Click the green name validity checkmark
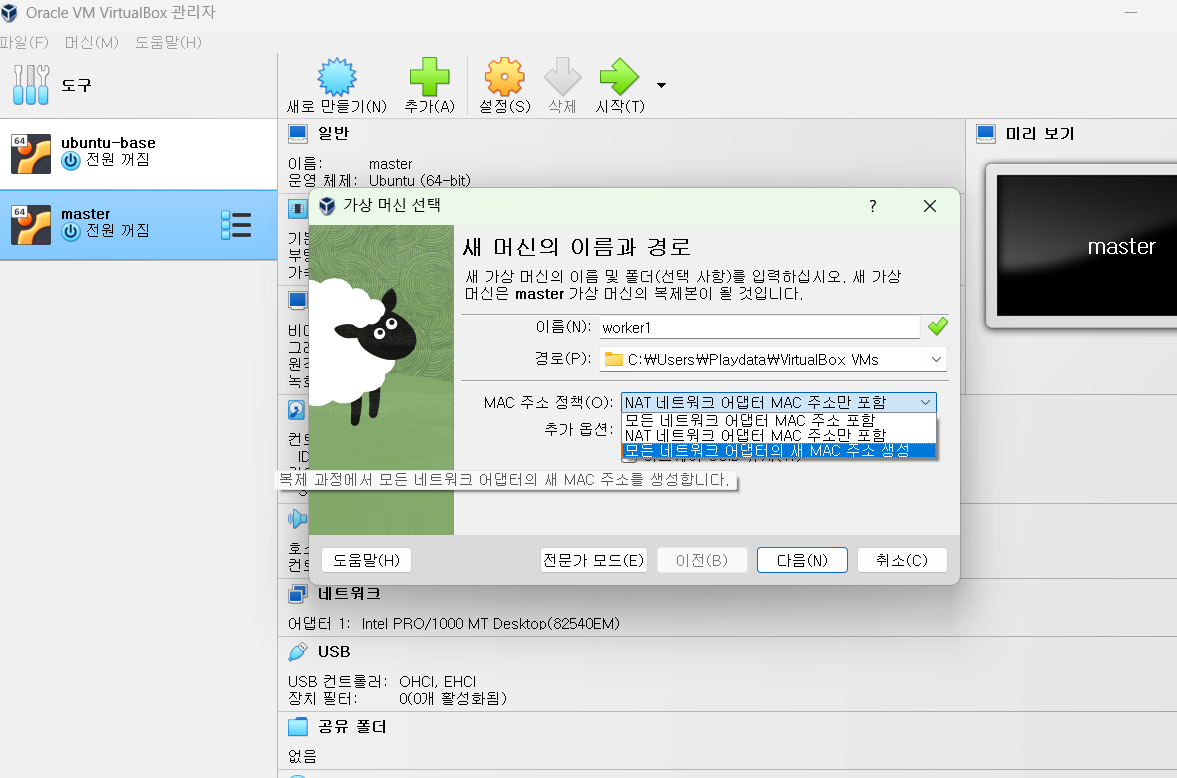 (x=938, y=327)
